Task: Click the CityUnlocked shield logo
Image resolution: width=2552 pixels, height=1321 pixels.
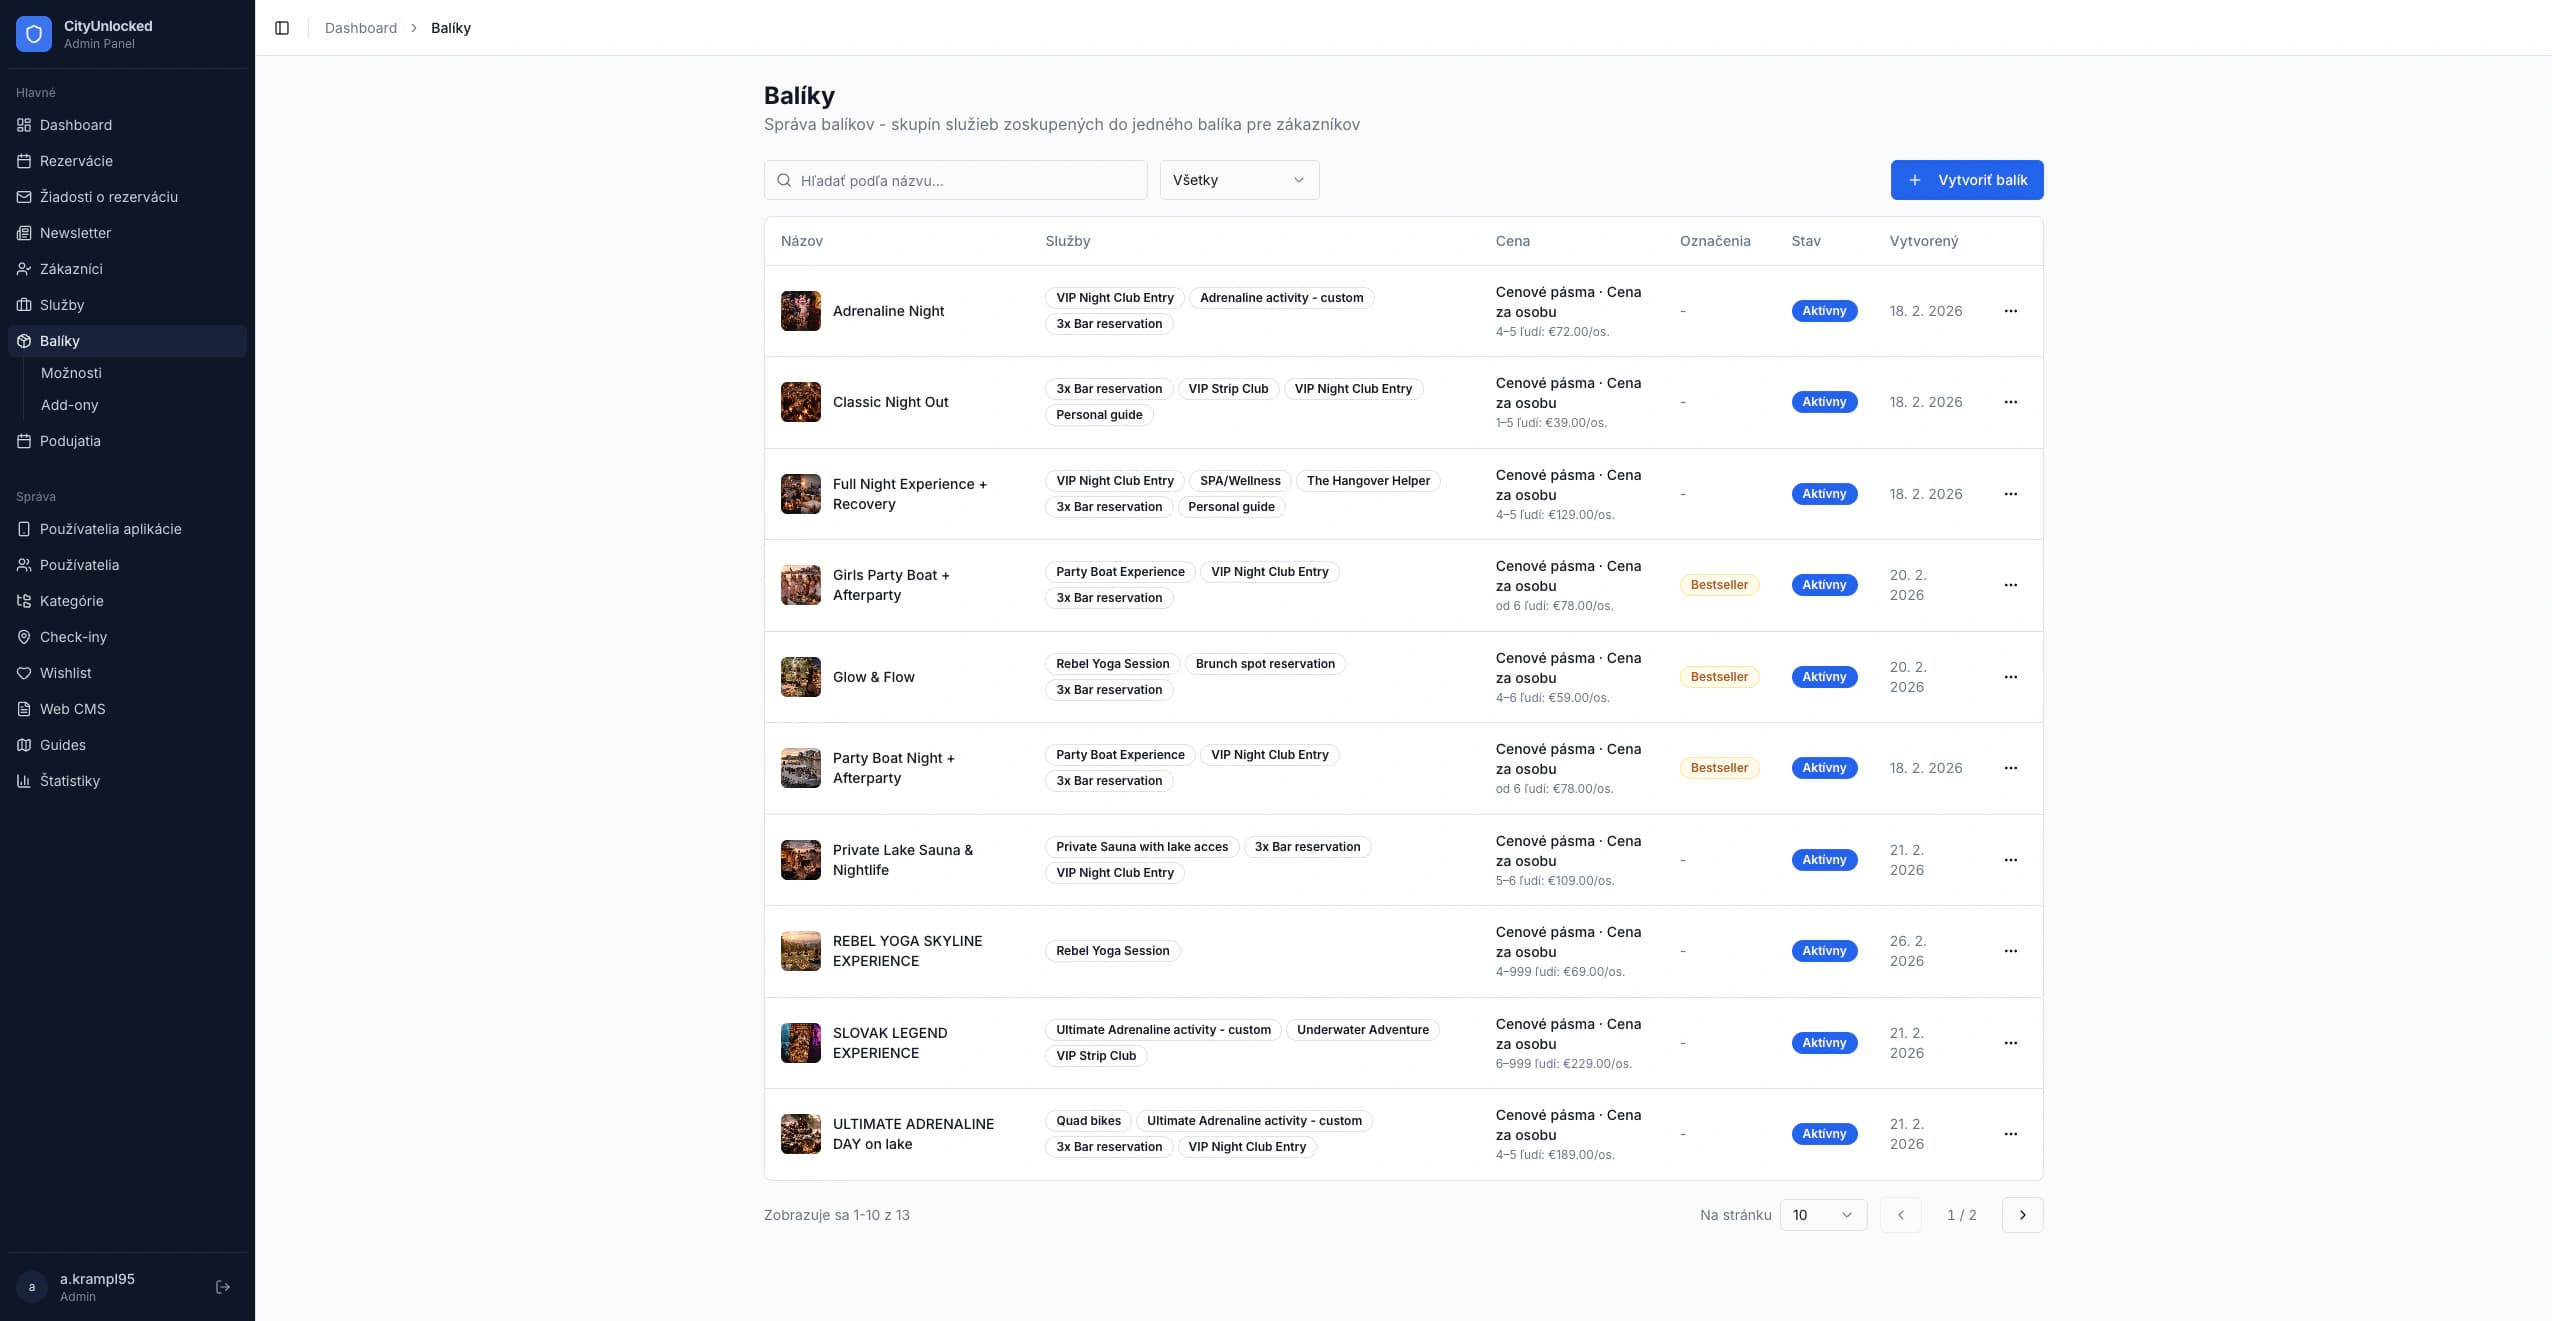Action: tap(34, 34)
